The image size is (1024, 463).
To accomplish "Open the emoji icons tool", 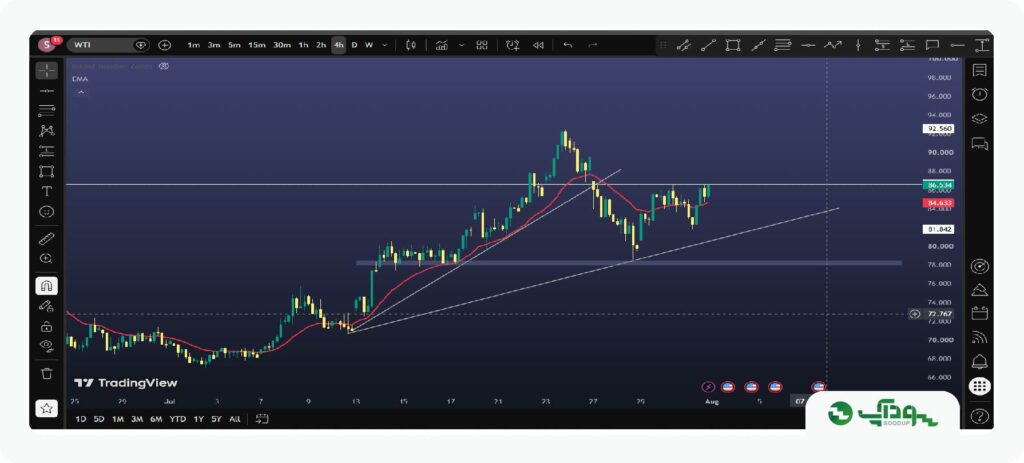I will pyautogui.click(x=46, y=212).
